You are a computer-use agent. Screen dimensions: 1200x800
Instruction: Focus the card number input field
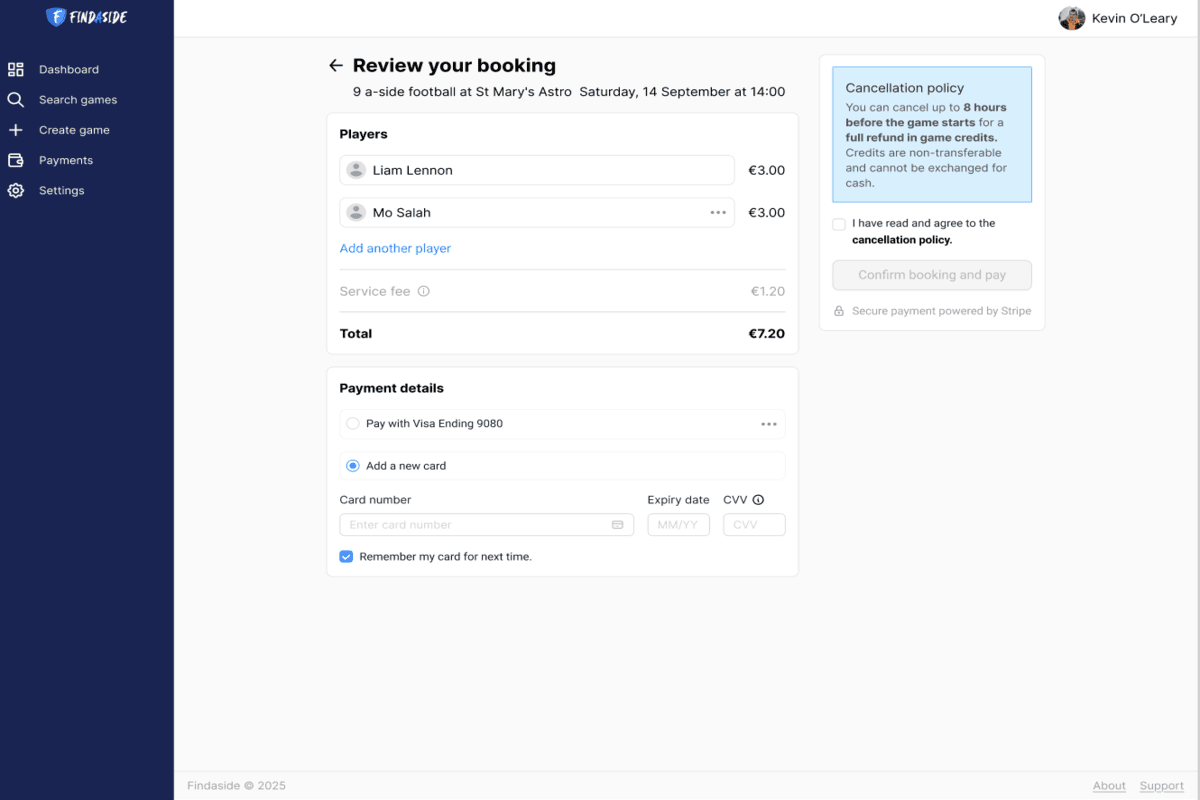pos(487,525)
